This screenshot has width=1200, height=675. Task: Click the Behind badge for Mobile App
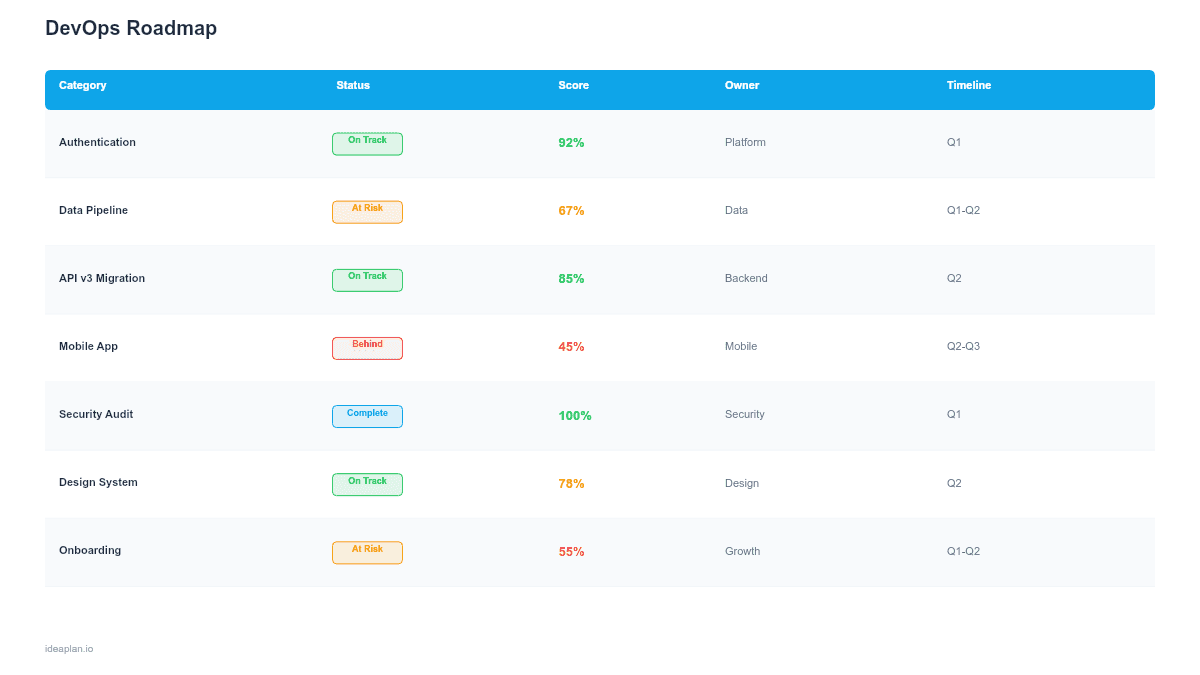(x=367, y=348)
